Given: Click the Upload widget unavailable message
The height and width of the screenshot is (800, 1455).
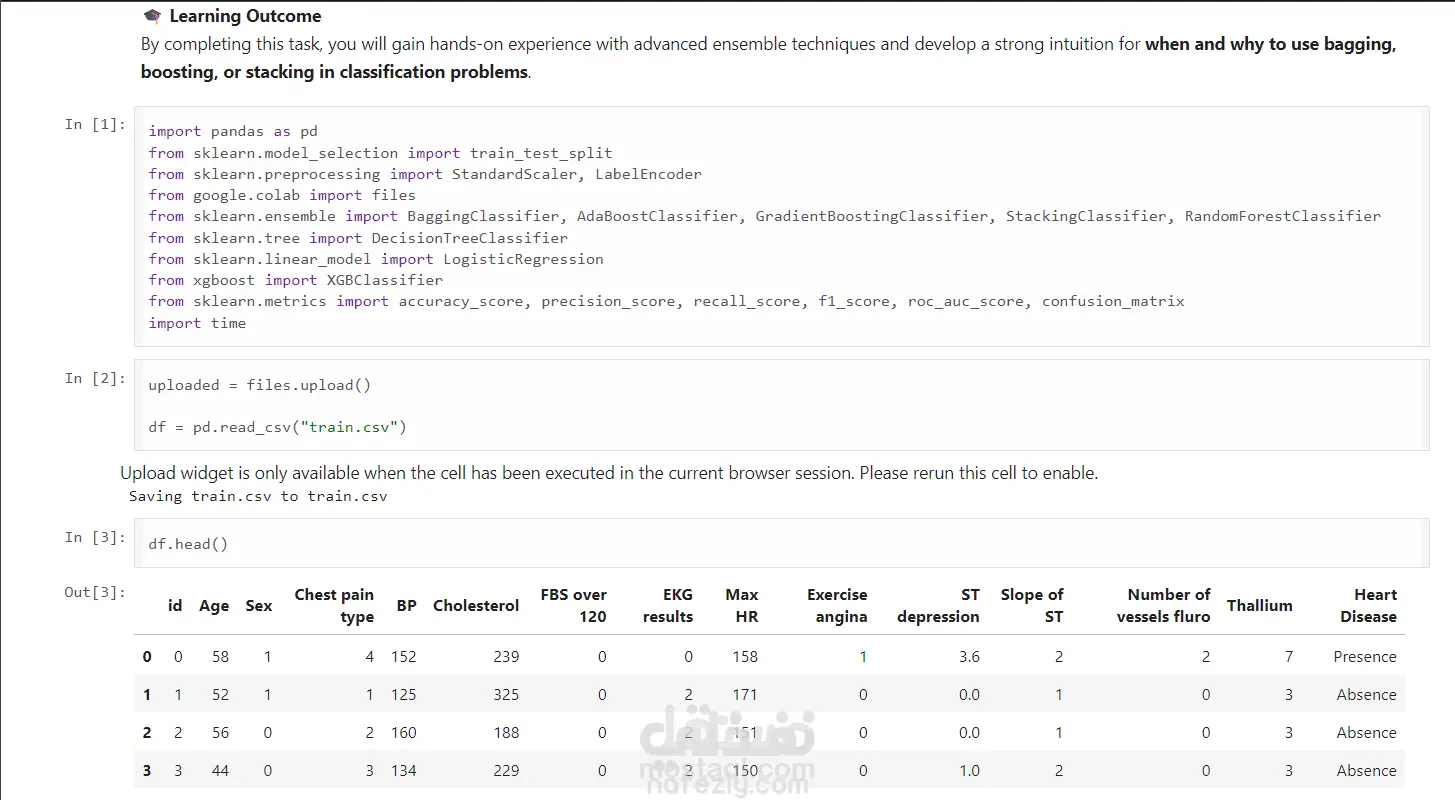Looking at the screenshot, I should (x=609, y=473).
